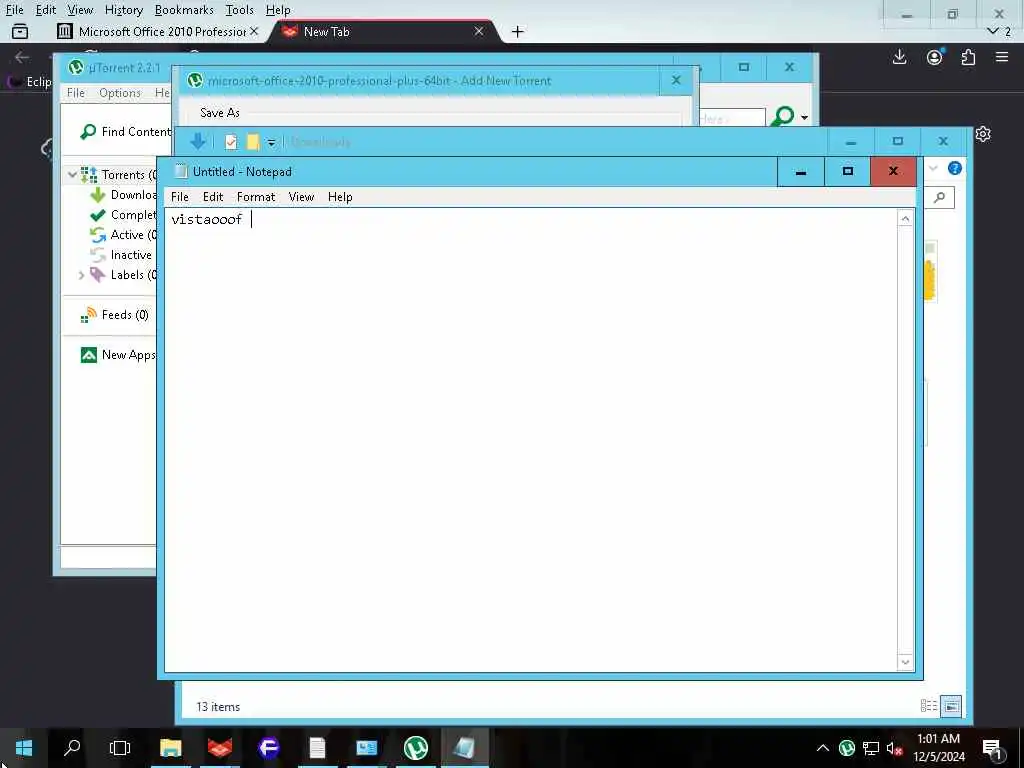Click the volume tray icon

(x=894, y=748)
